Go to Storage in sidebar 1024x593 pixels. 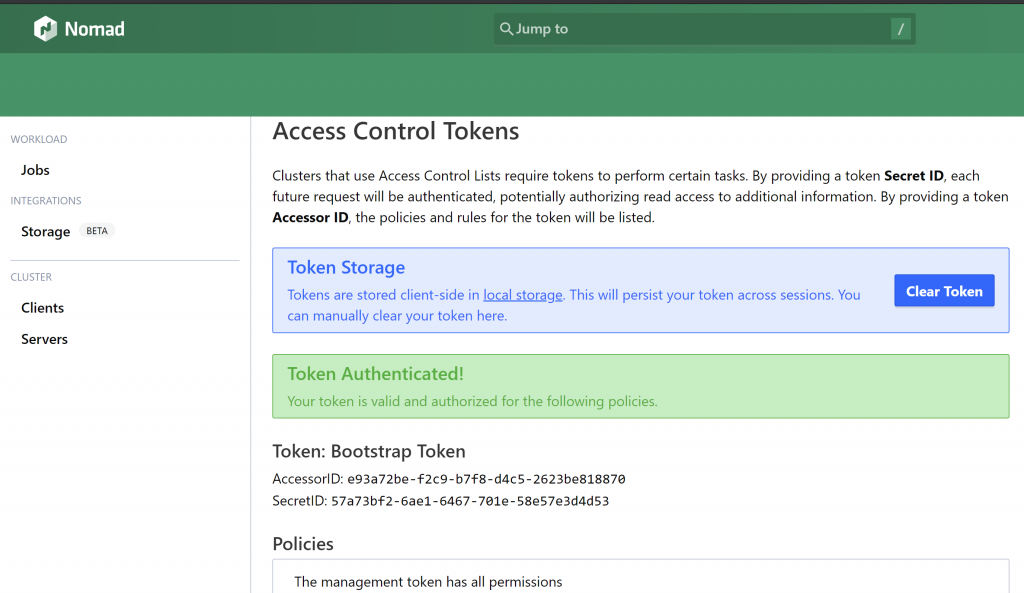coord(45,231)
